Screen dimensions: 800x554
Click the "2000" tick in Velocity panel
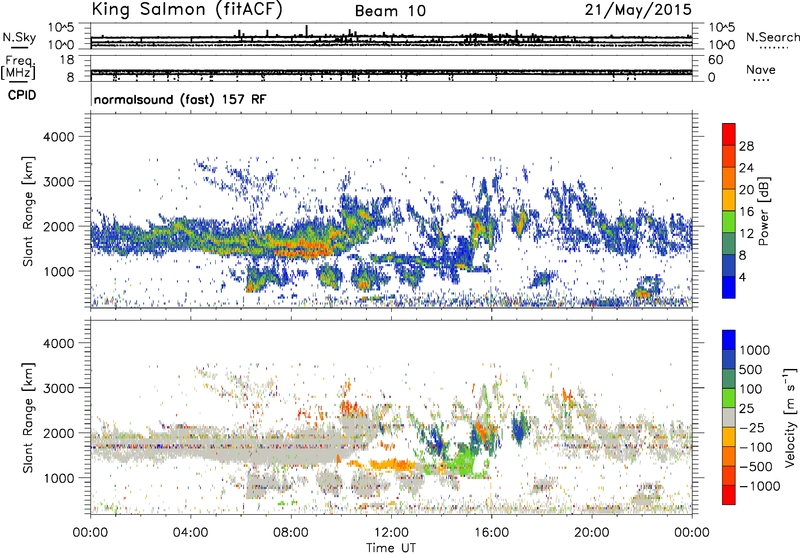[58, 433]
